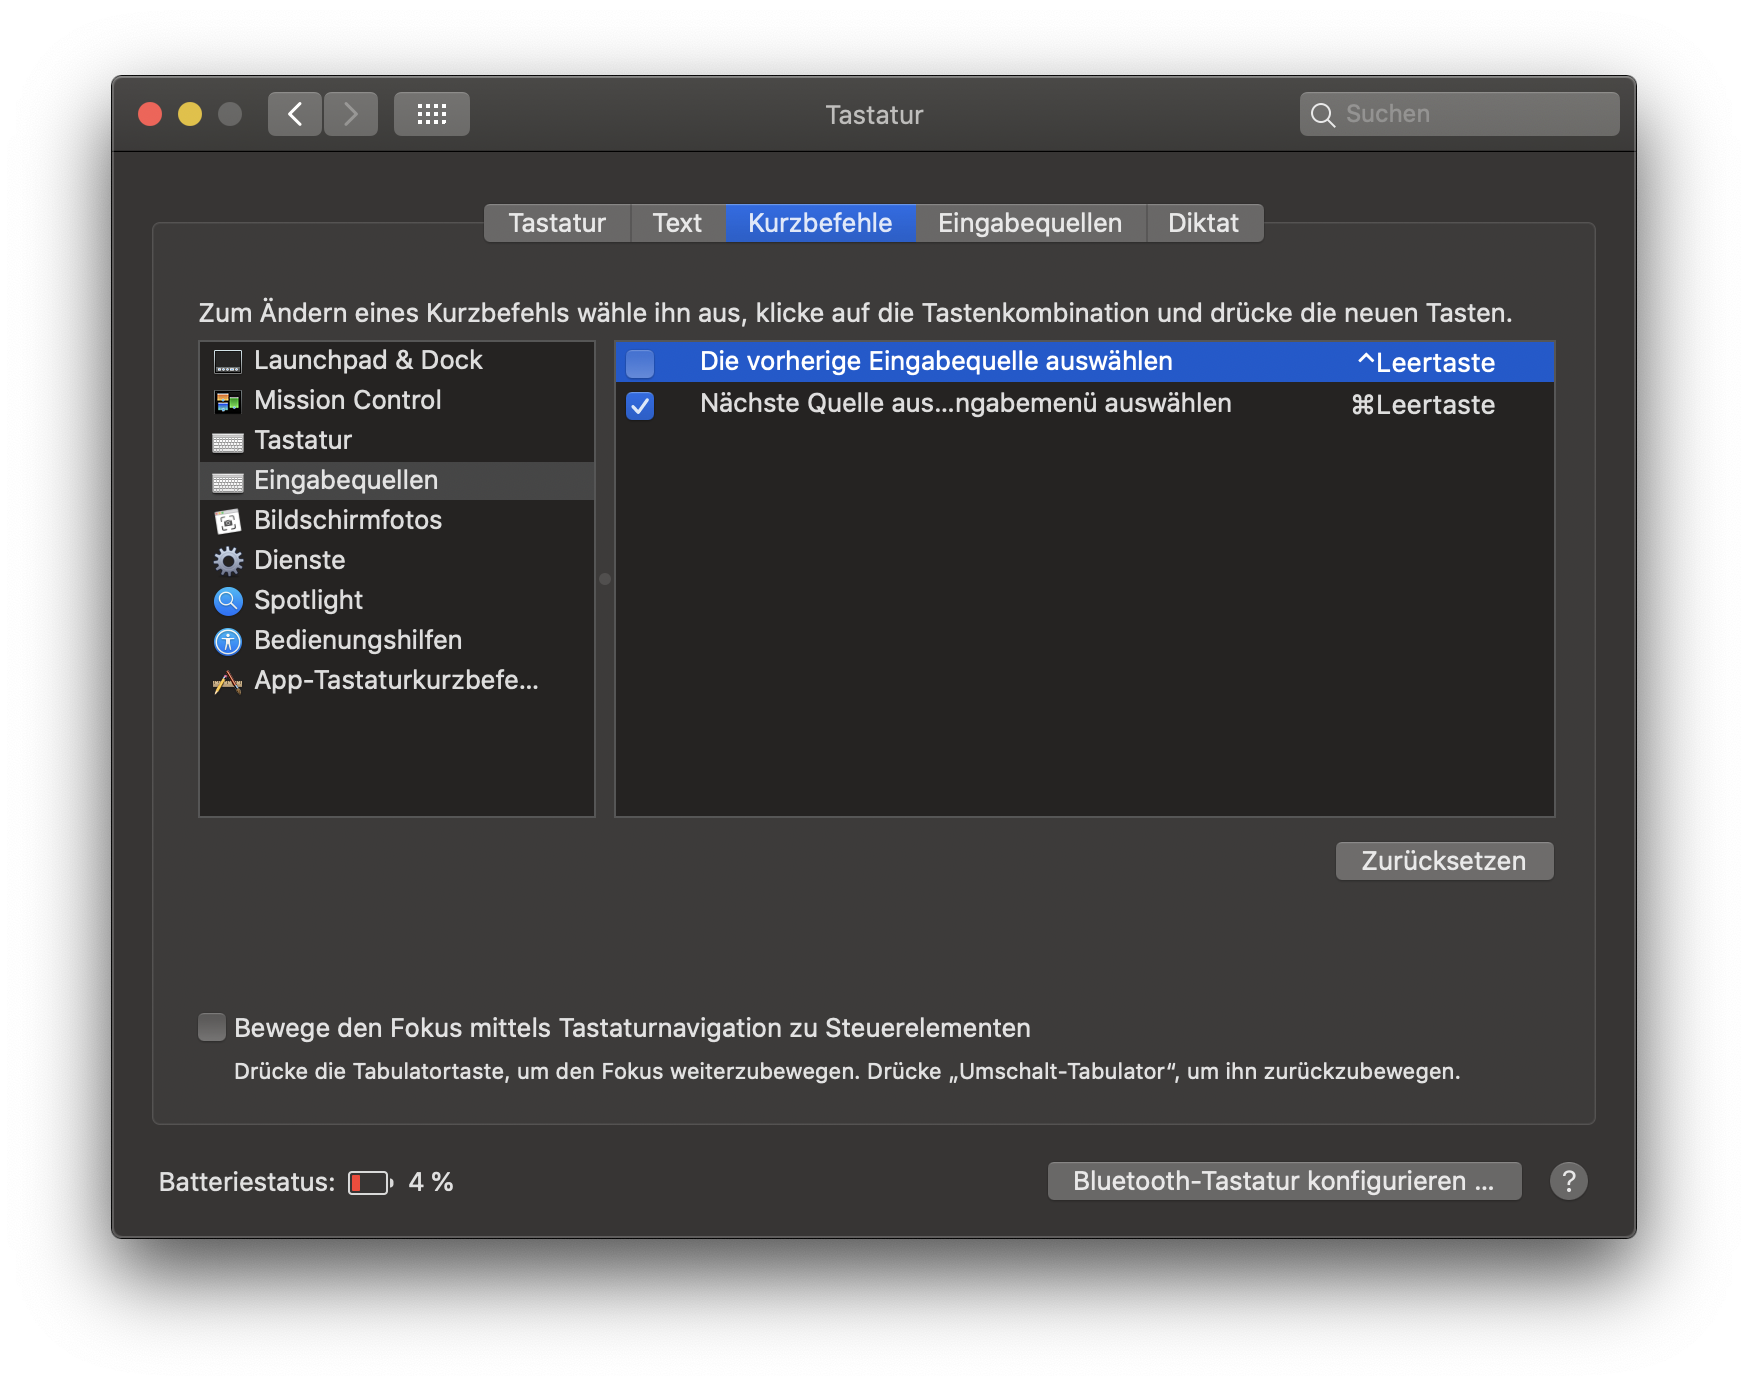Select the 'Die vorherige Eingabequelle auswählen' row
This screenshot has height=1386, width=1748.
1085,361
